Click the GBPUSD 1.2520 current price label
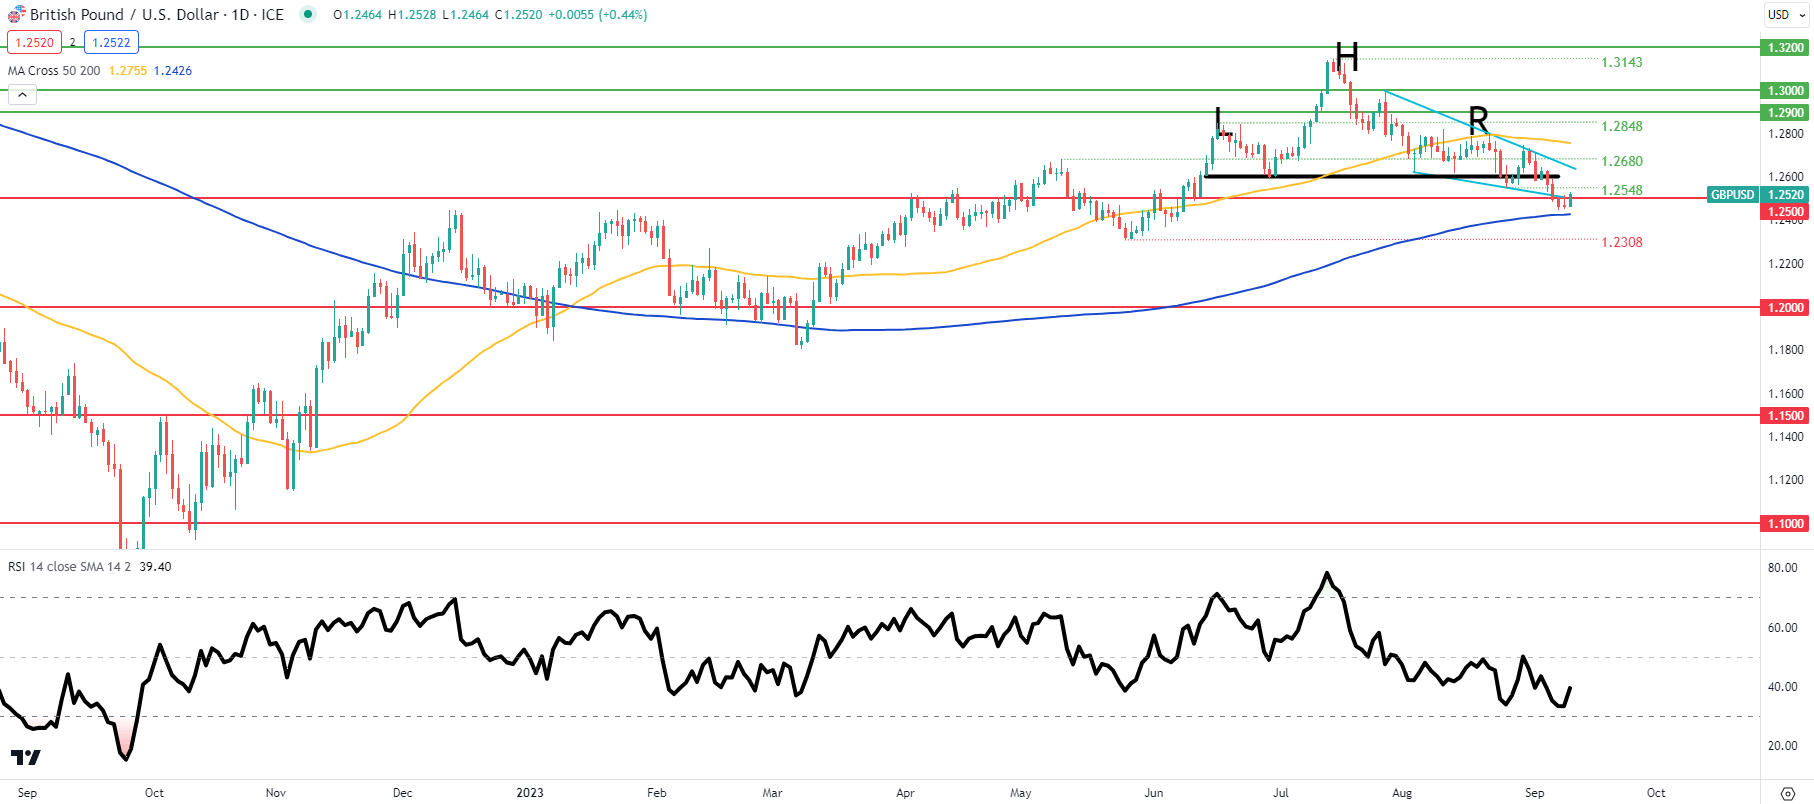Image resolution: width=1814 pixels, height=804 pixels. coord(1759,195)
